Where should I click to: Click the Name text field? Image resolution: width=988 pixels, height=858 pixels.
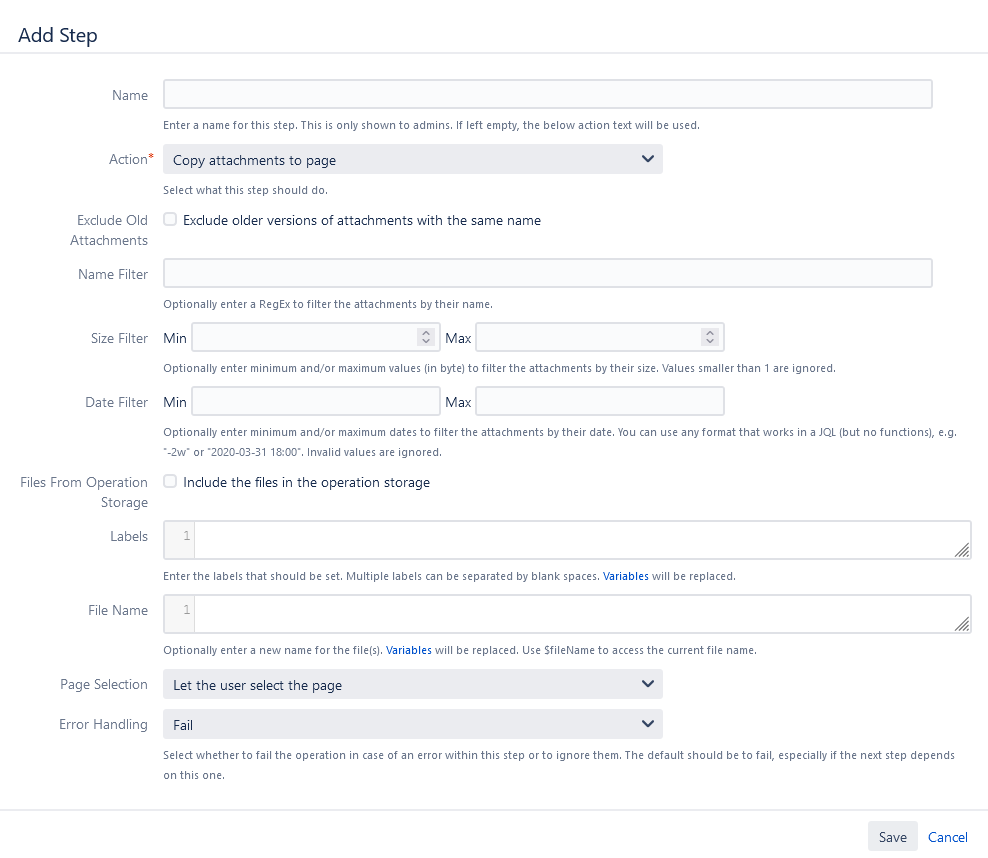[547, 94]
